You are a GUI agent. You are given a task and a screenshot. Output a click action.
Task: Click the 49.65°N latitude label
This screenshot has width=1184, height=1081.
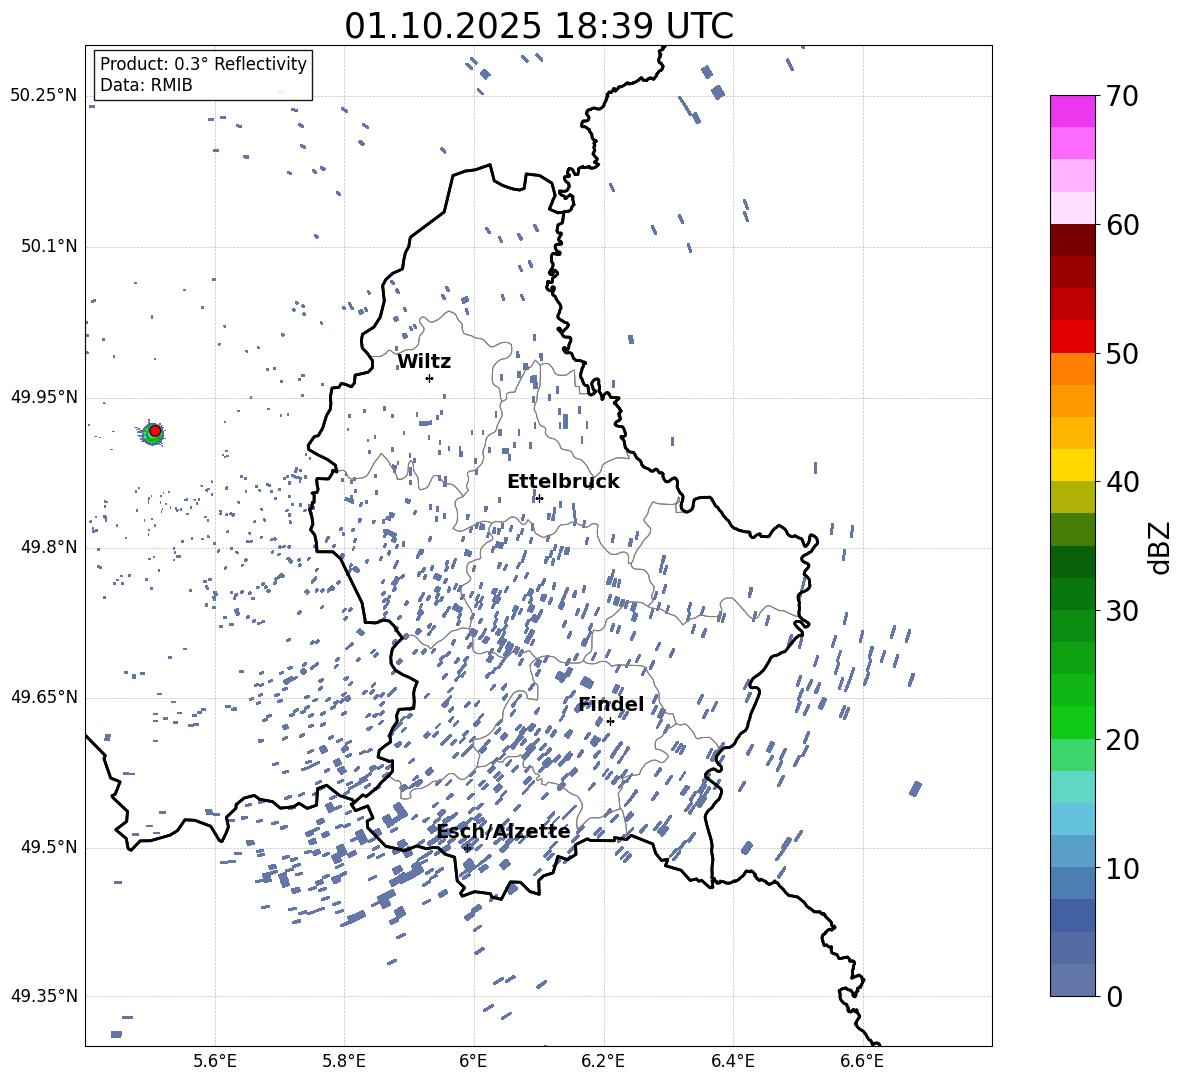coord(43,697)
